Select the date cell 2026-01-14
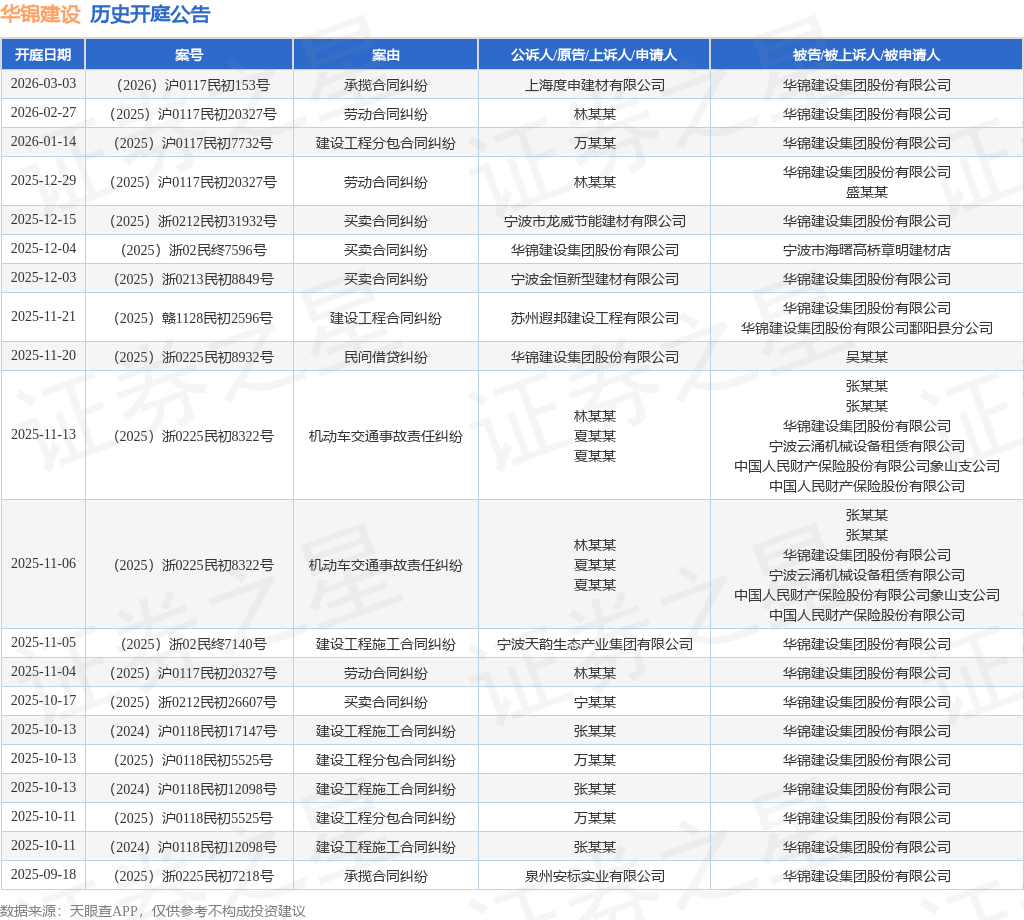The image size is (1024, 920). (x=43, y=141)
